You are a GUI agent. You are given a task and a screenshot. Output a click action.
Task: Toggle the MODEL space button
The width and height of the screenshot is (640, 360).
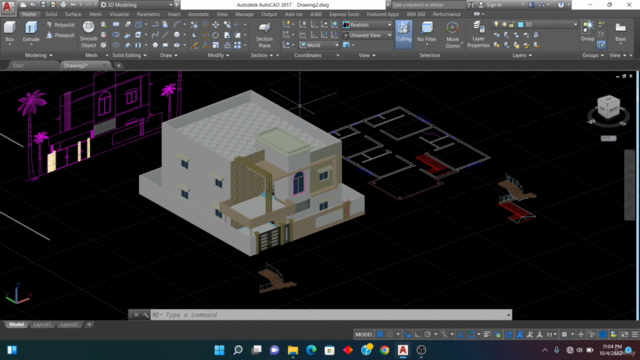[x=364, y=334]
